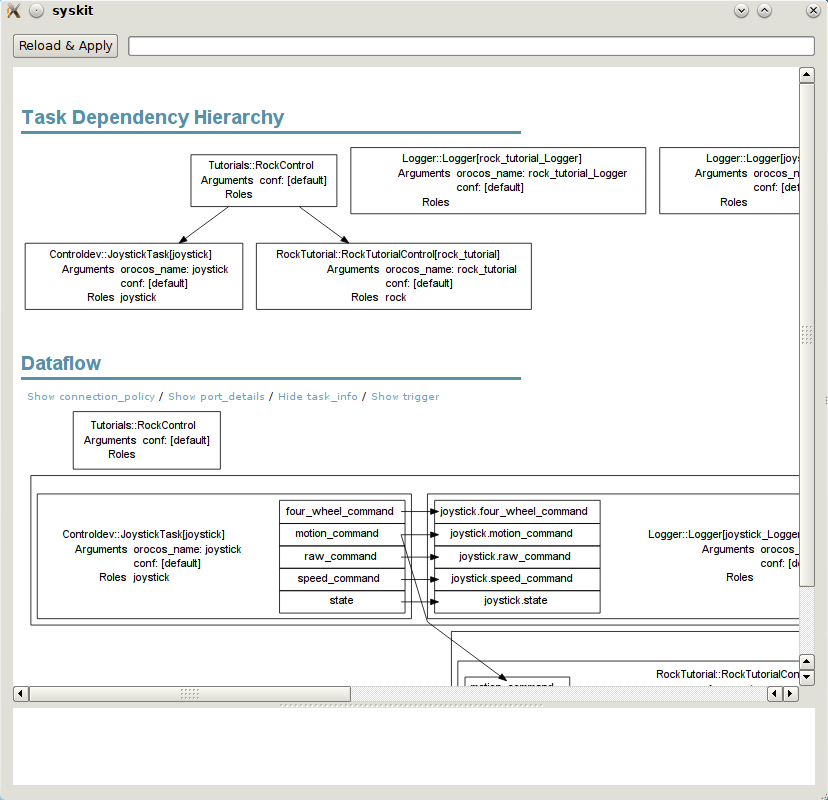Viewport: 828px width, 800px height.
Task: Select the RockTutorial::RockTutorialControl[rock_tutorial] node
Action: (393, 276)
